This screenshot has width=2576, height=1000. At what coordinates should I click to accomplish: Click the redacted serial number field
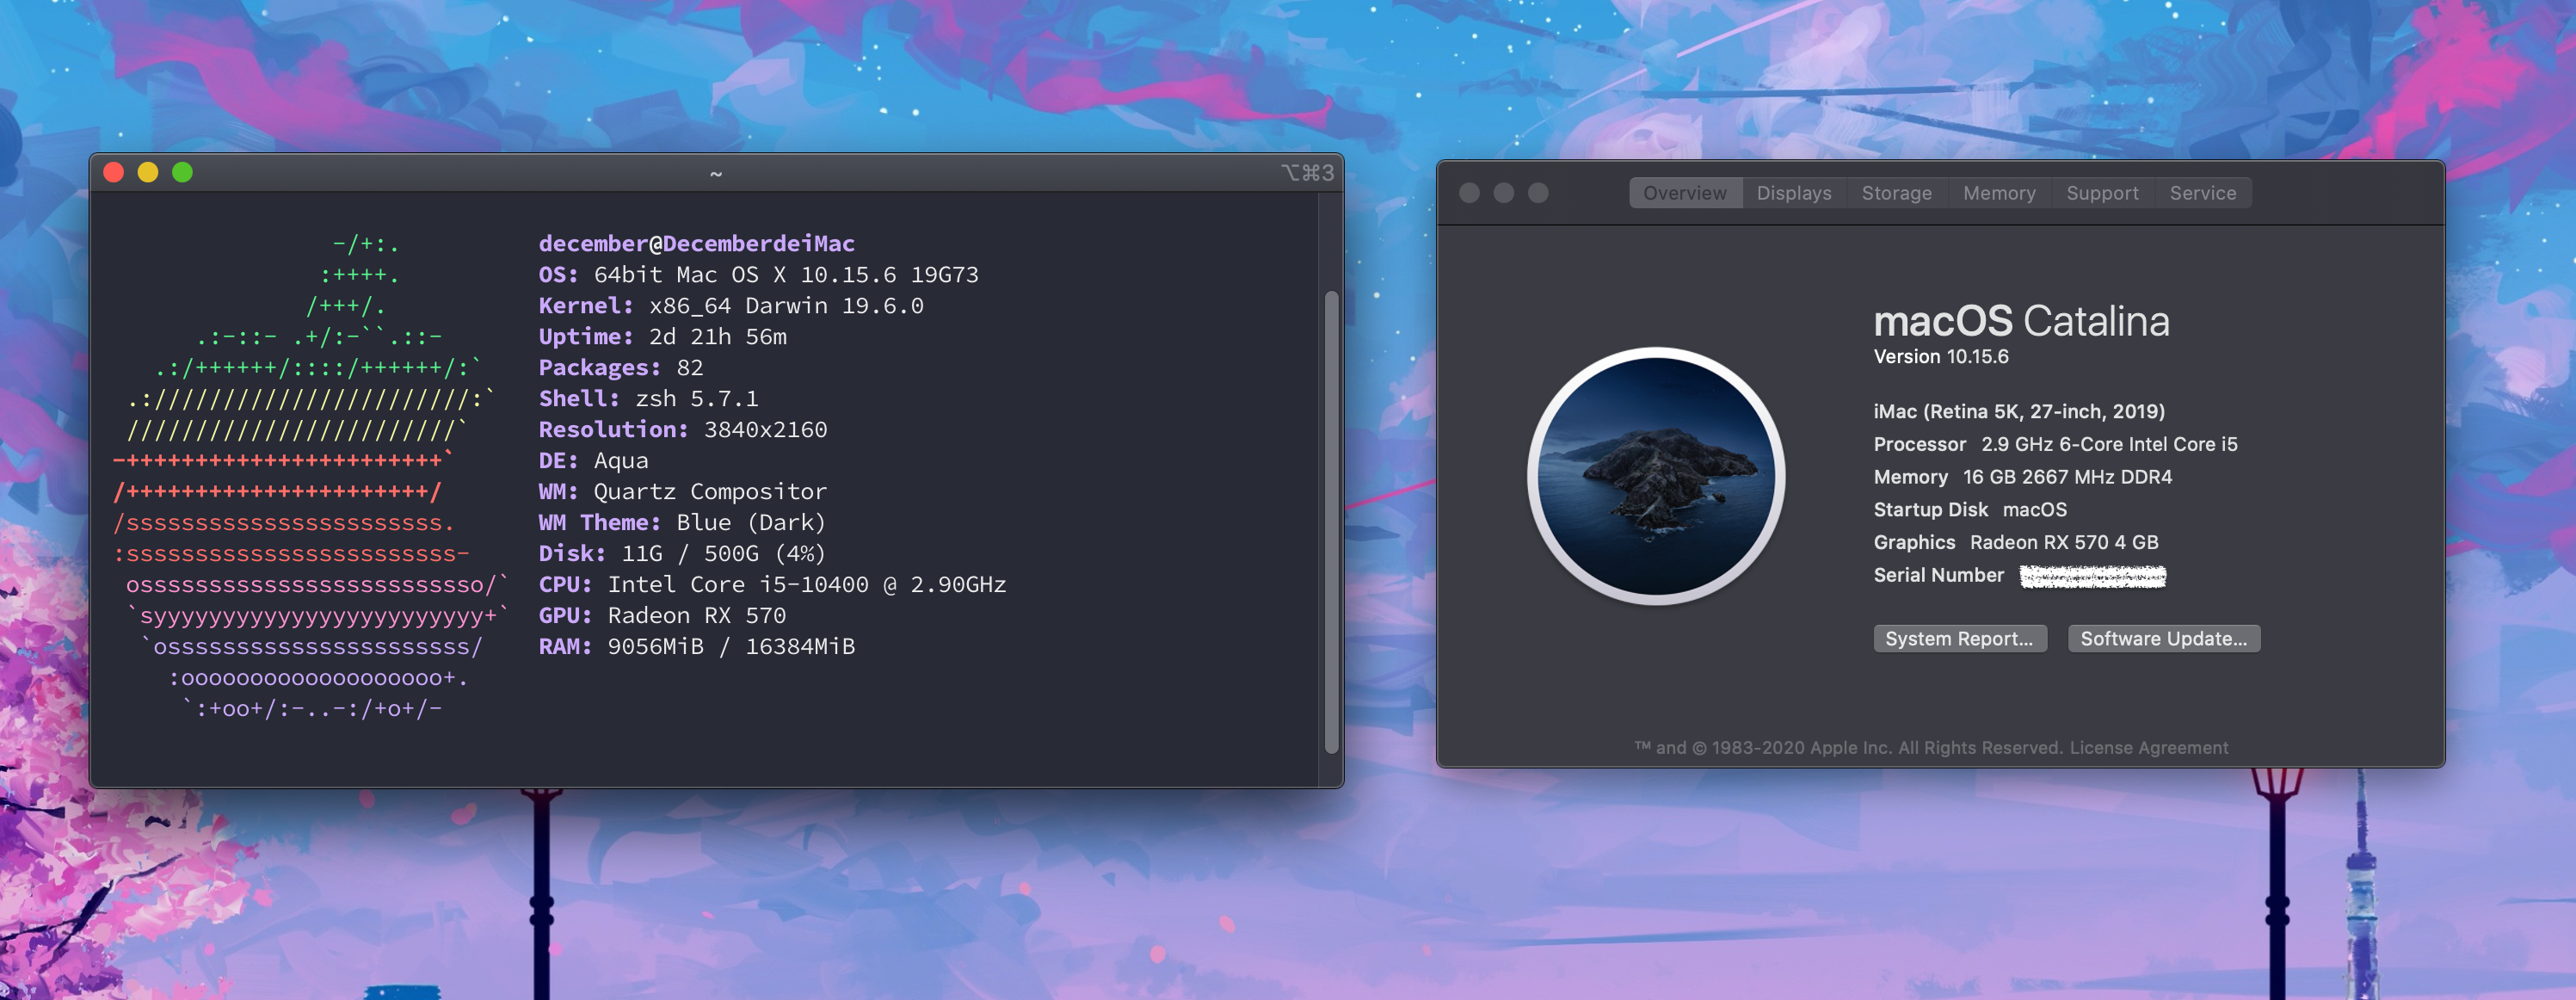pyautogui.click(x=2092, y=576)
